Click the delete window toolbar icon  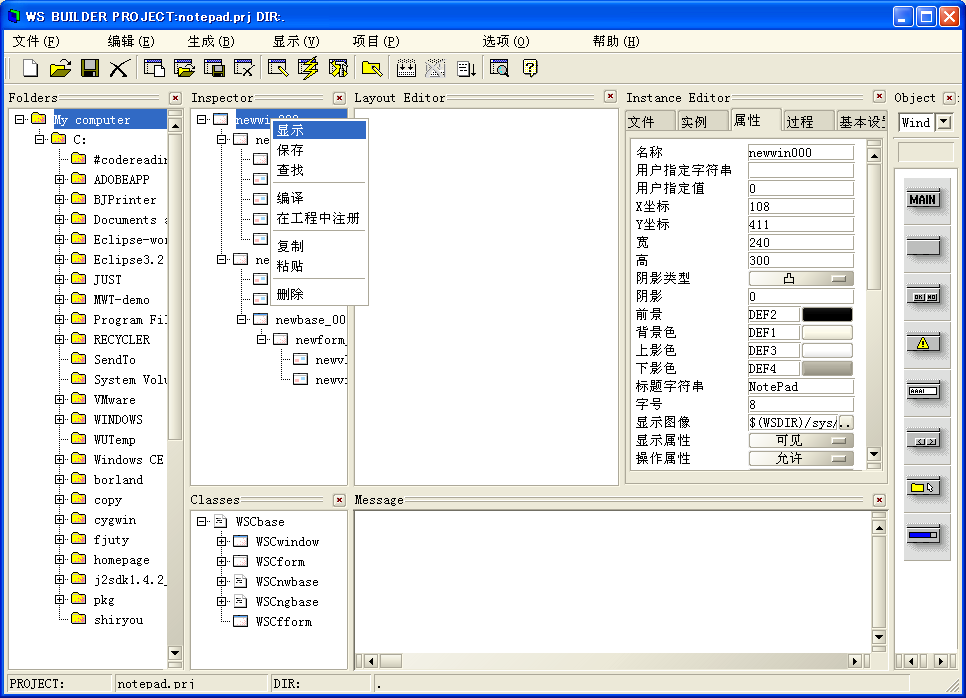coord(244,68)
